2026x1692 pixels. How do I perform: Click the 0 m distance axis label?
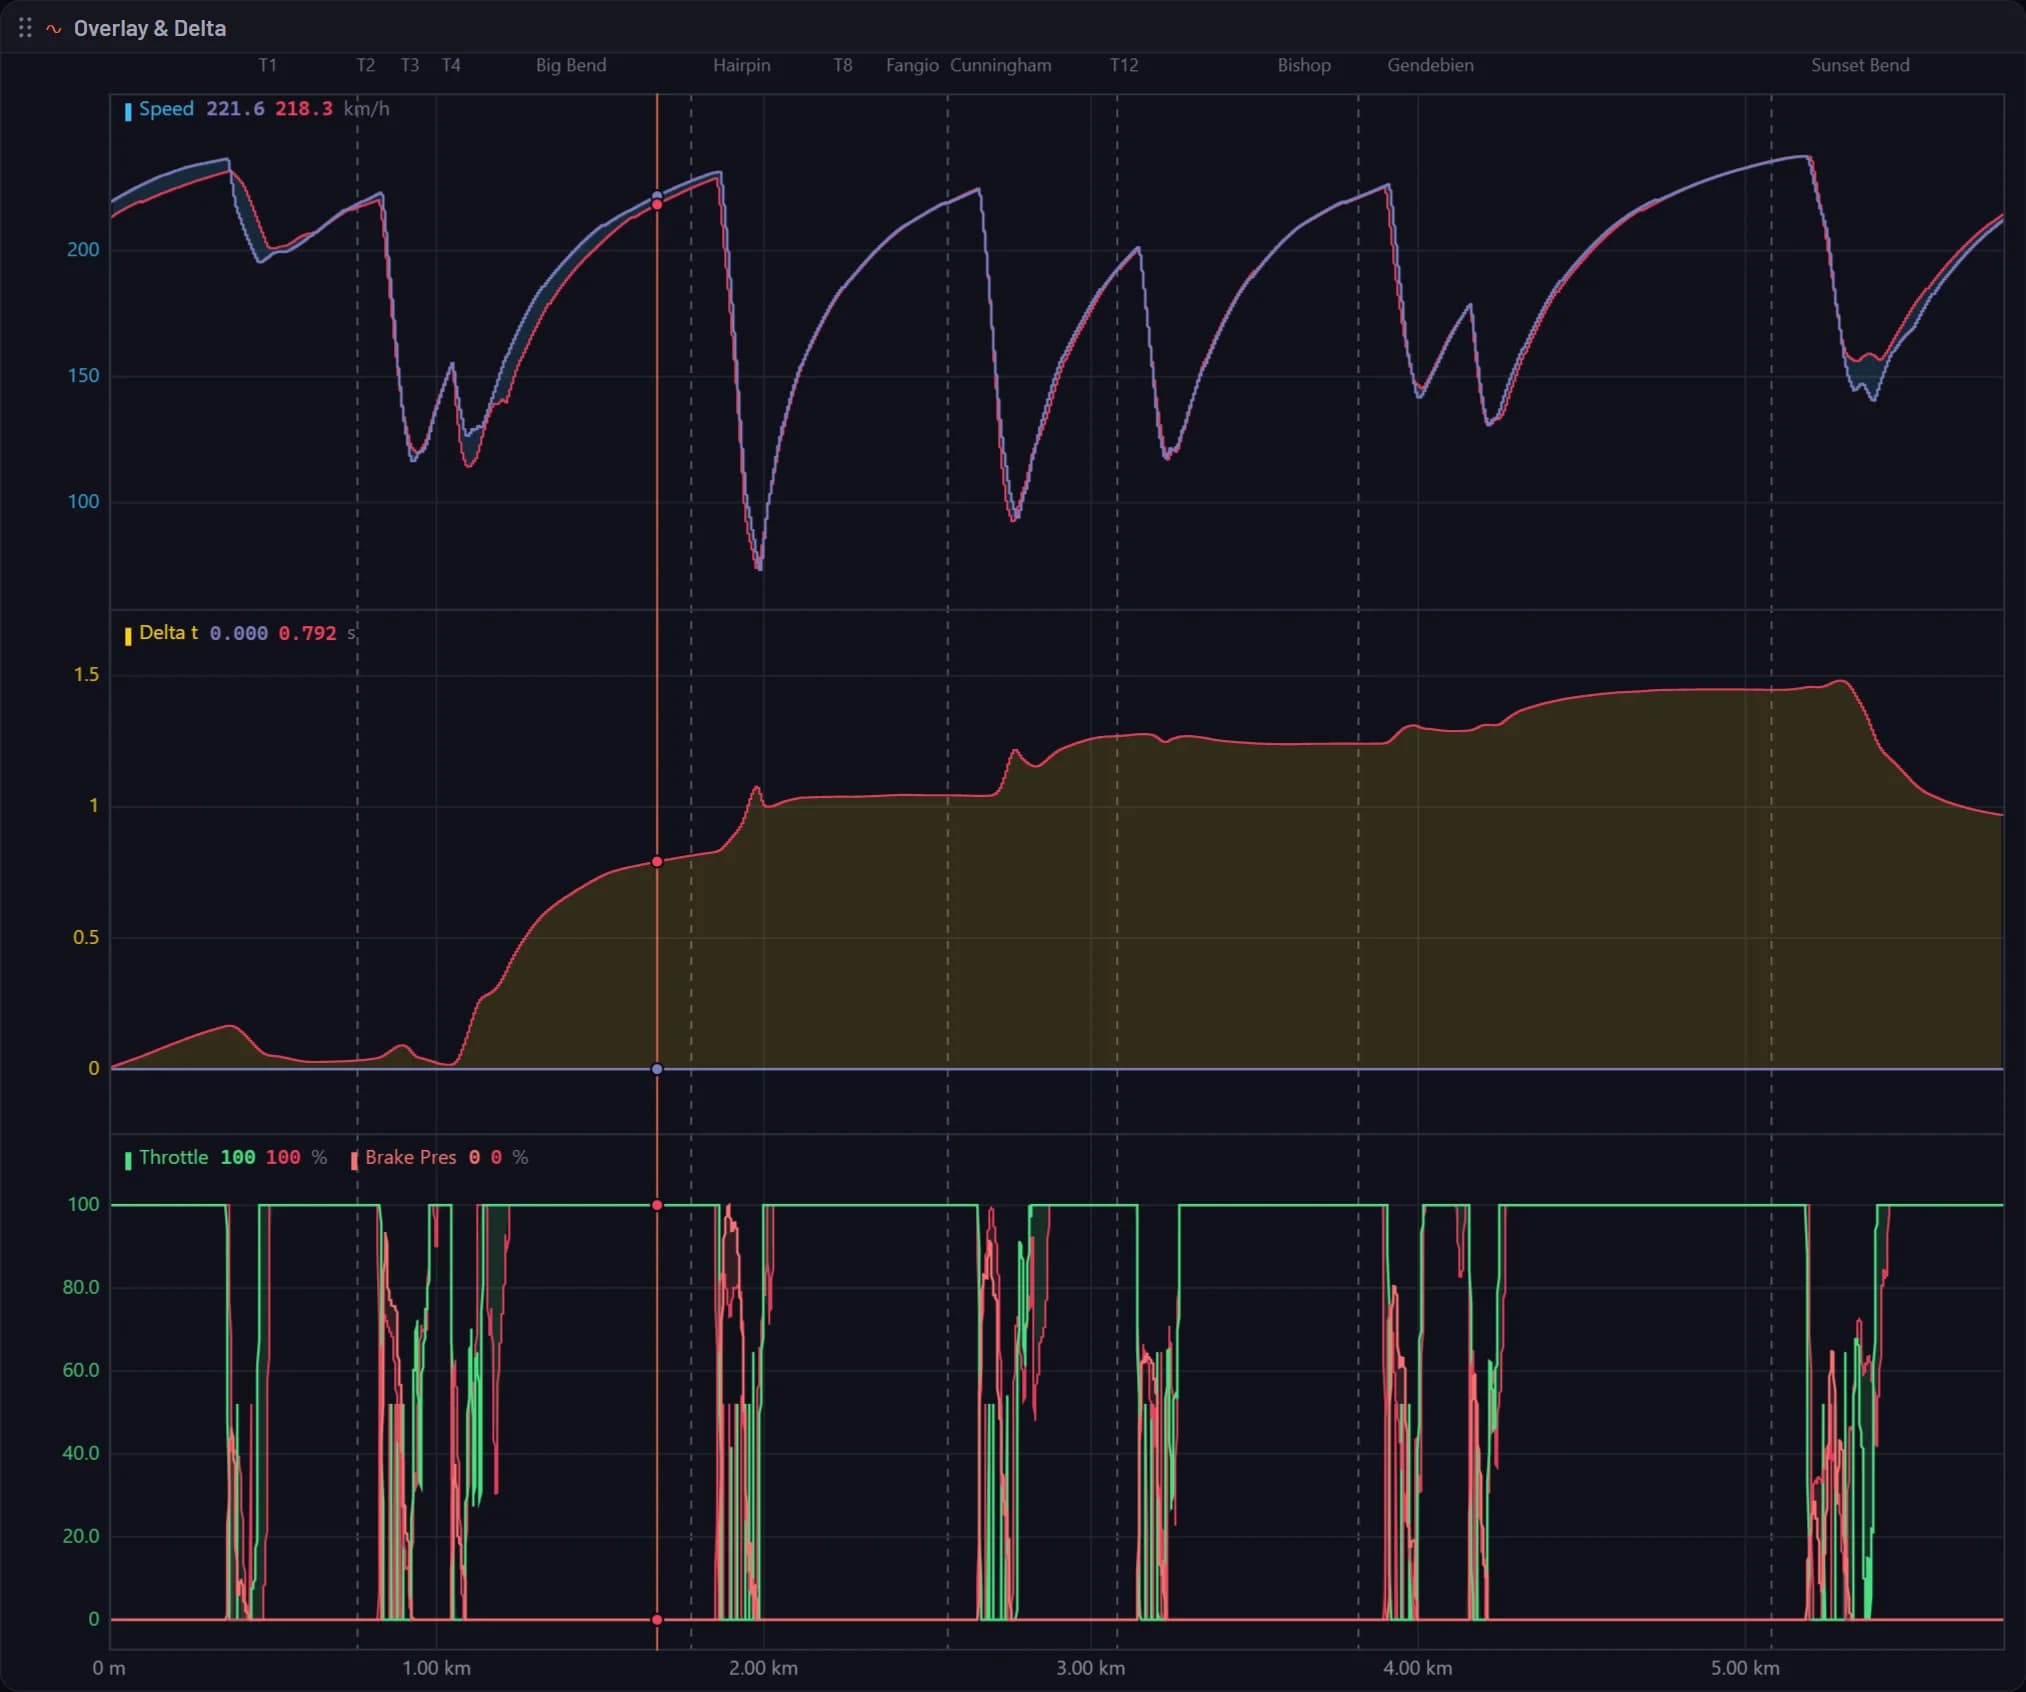(109, 1668)
